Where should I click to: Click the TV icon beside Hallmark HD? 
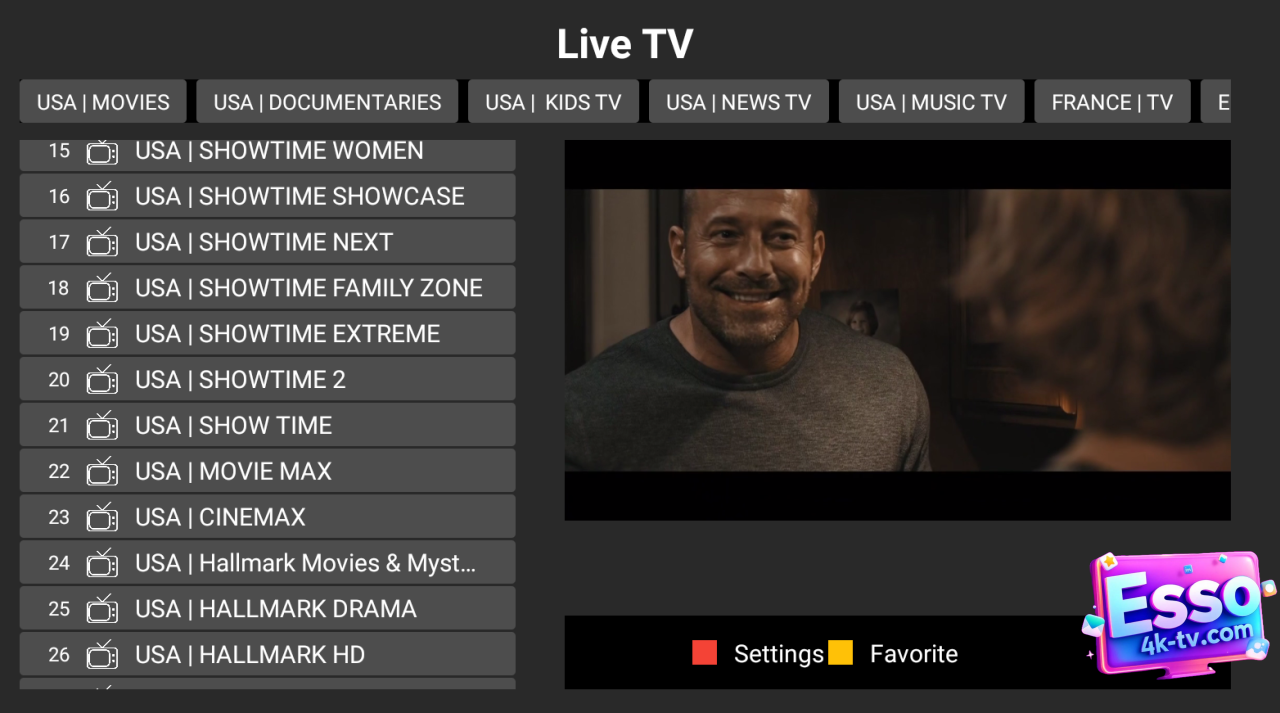(102, 655)
